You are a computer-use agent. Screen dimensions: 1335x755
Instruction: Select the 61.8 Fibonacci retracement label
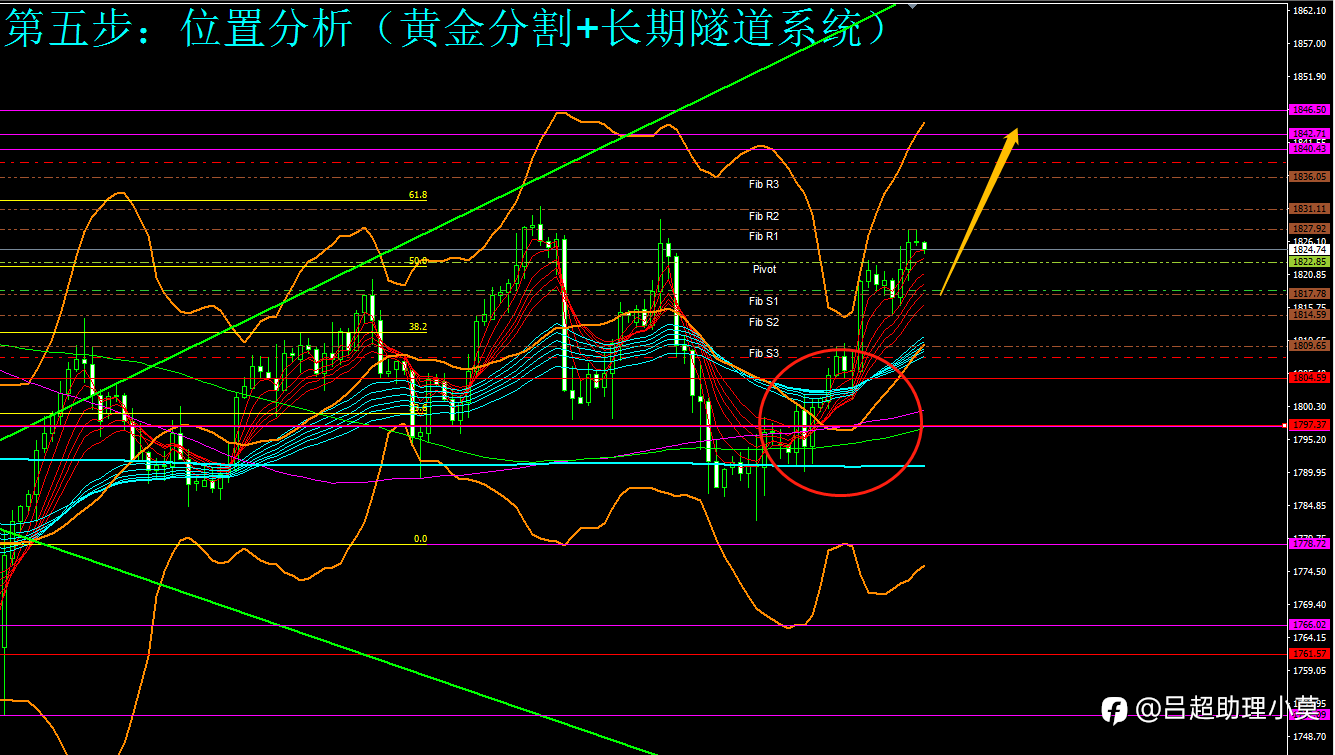[418, 195]
